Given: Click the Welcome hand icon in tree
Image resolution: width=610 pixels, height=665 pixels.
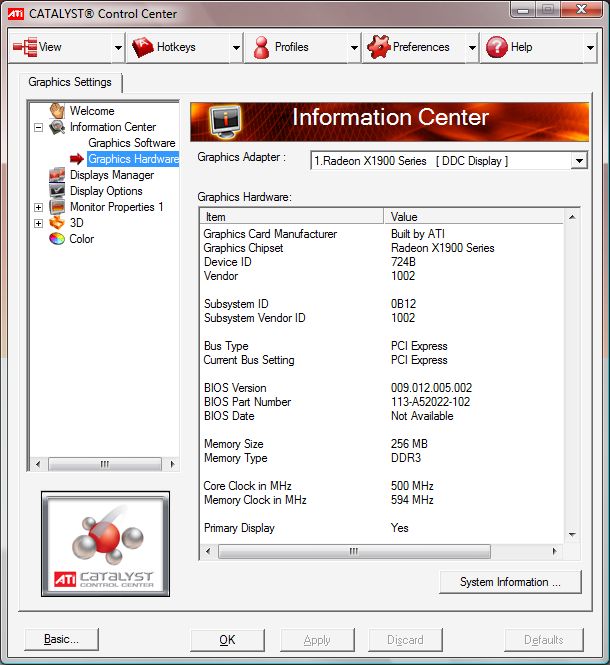Looking at the screenshot, I should [x=57, y=111].
